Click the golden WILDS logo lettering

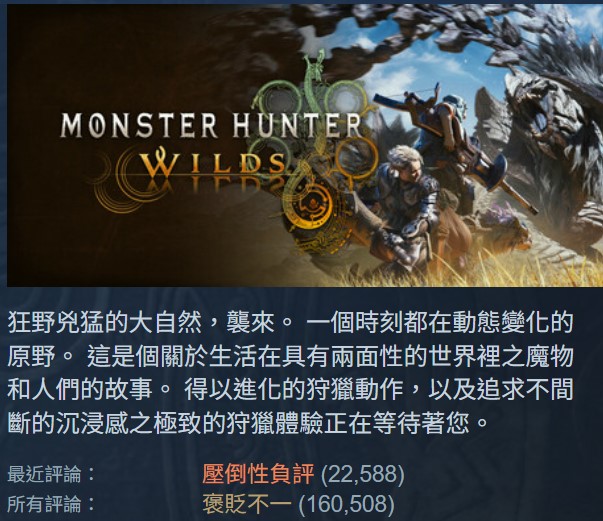coord(215,165)
